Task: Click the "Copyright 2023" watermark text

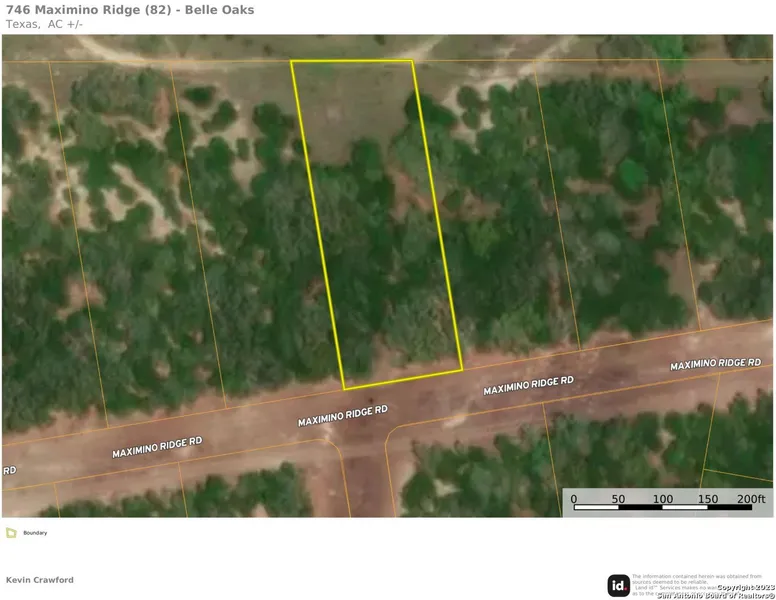Action: (x=739, y=586)
